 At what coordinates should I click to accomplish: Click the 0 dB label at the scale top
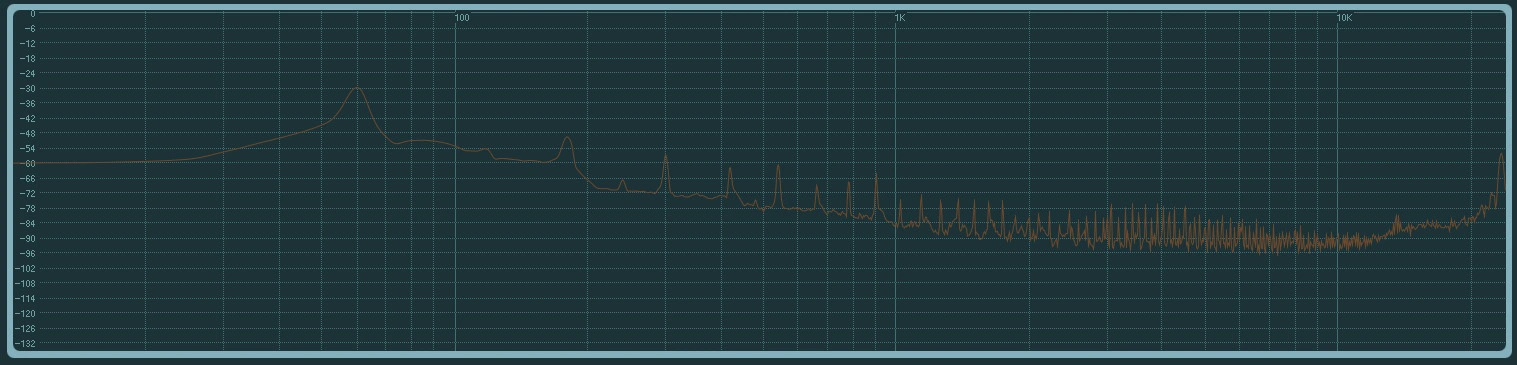point(32,14)
